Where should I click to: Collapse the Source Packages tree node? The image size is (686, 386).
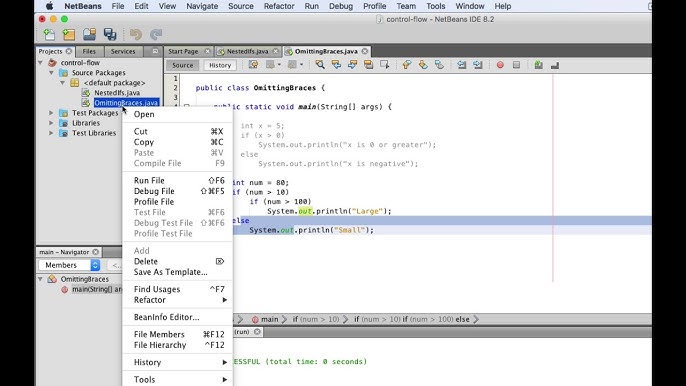pyautogui.click(x=51, y=73)
